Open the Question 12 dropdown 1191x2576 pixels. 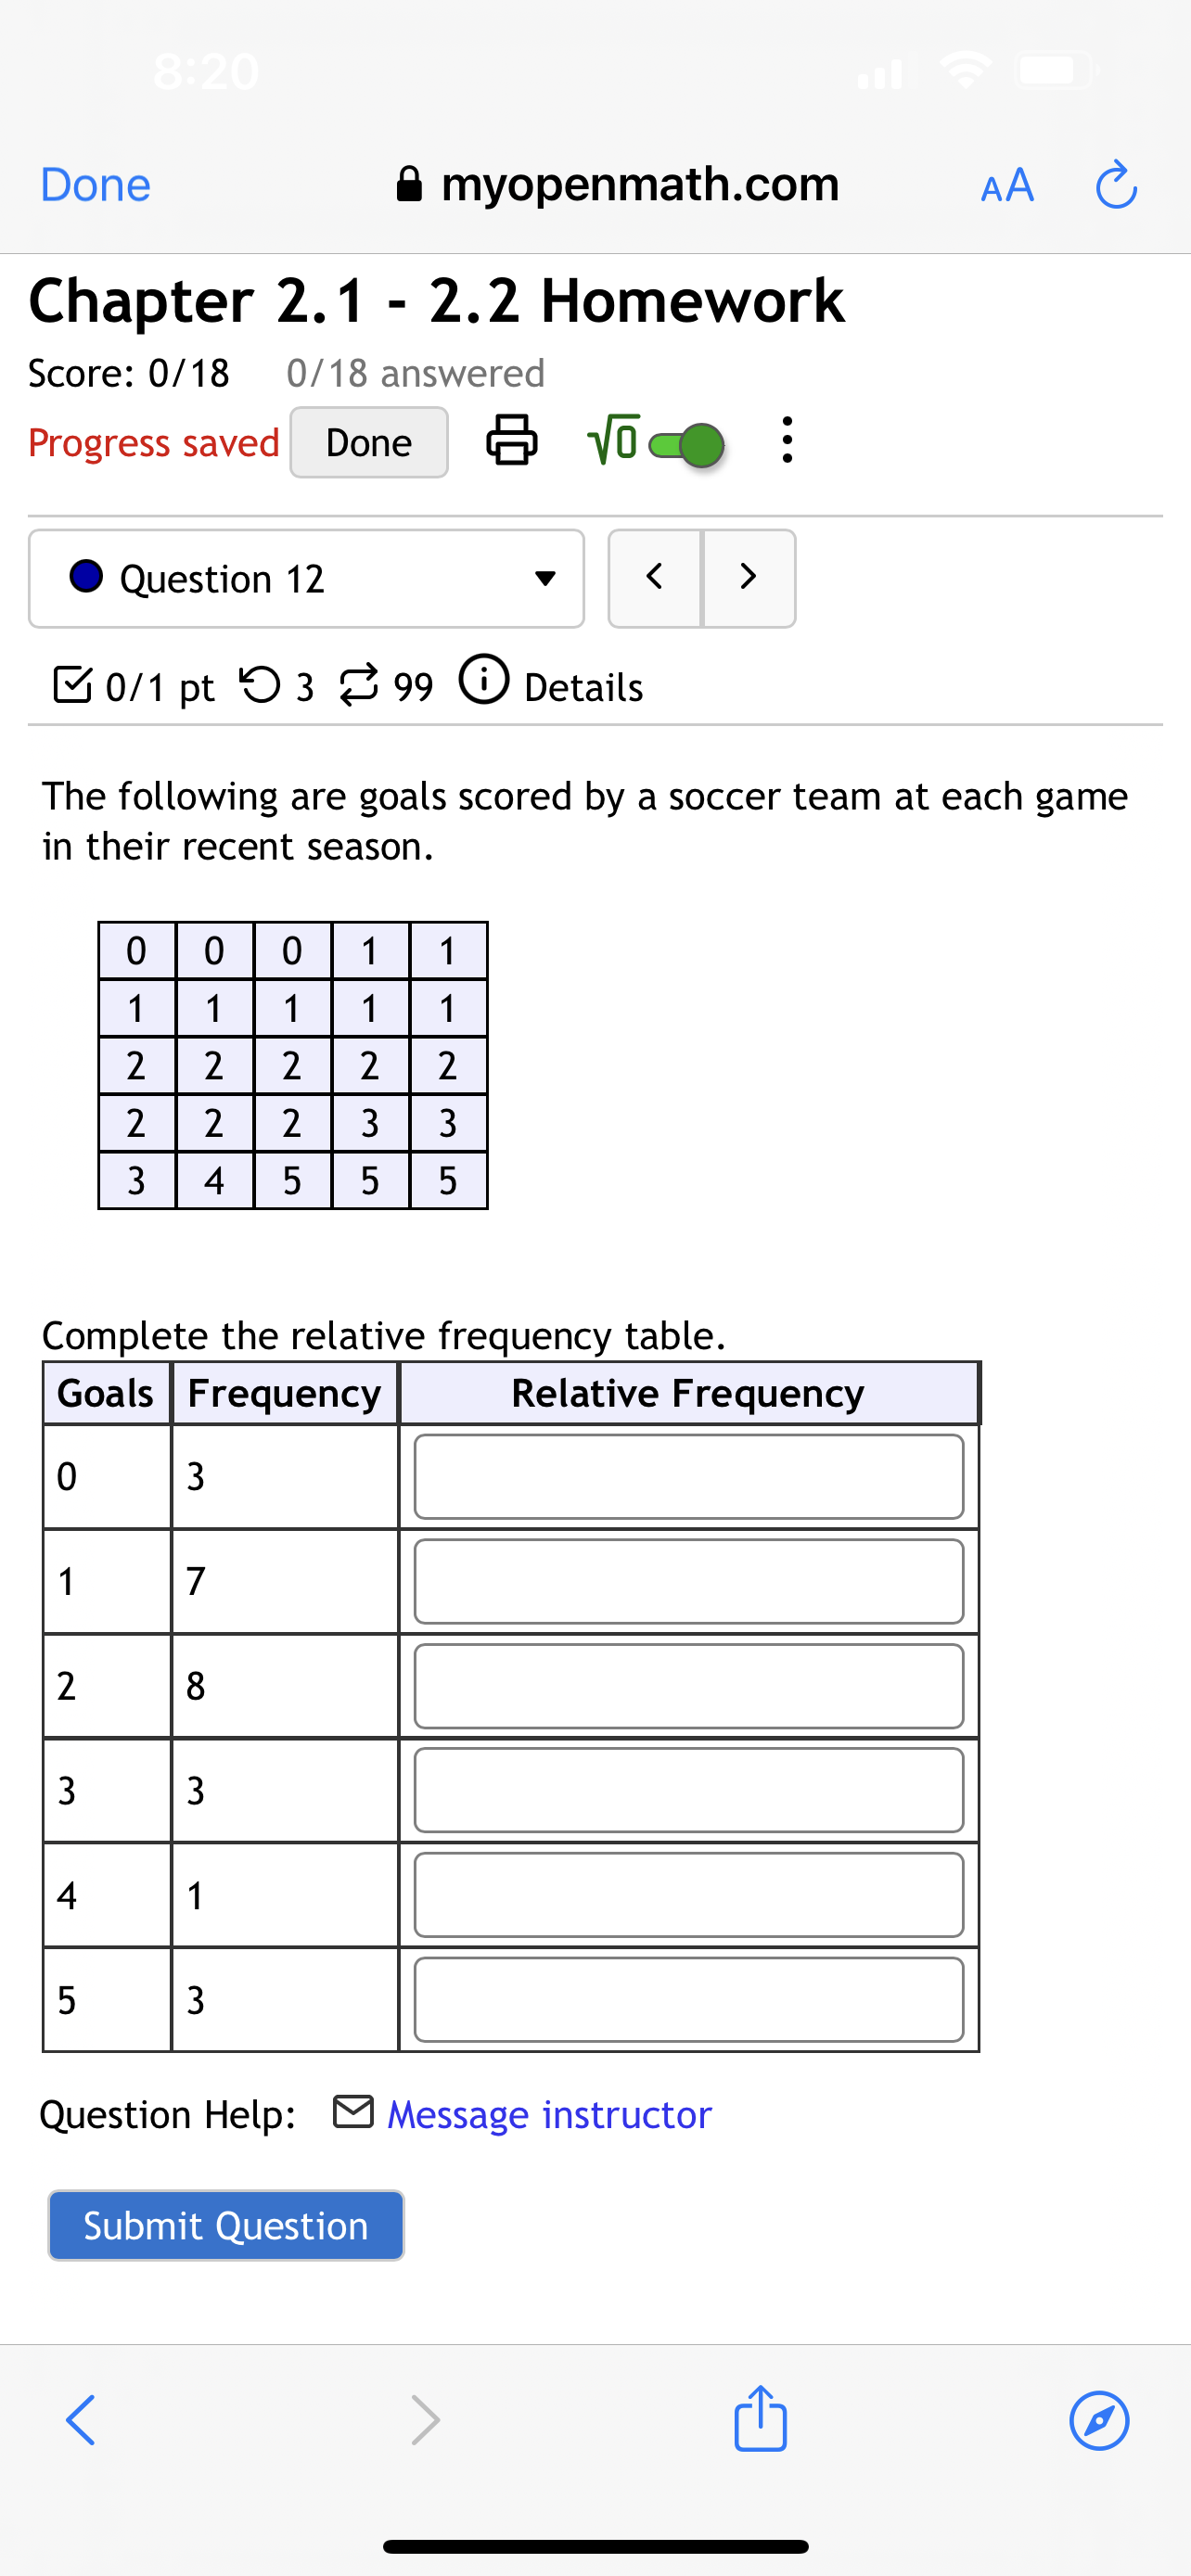tap(306, 578)
